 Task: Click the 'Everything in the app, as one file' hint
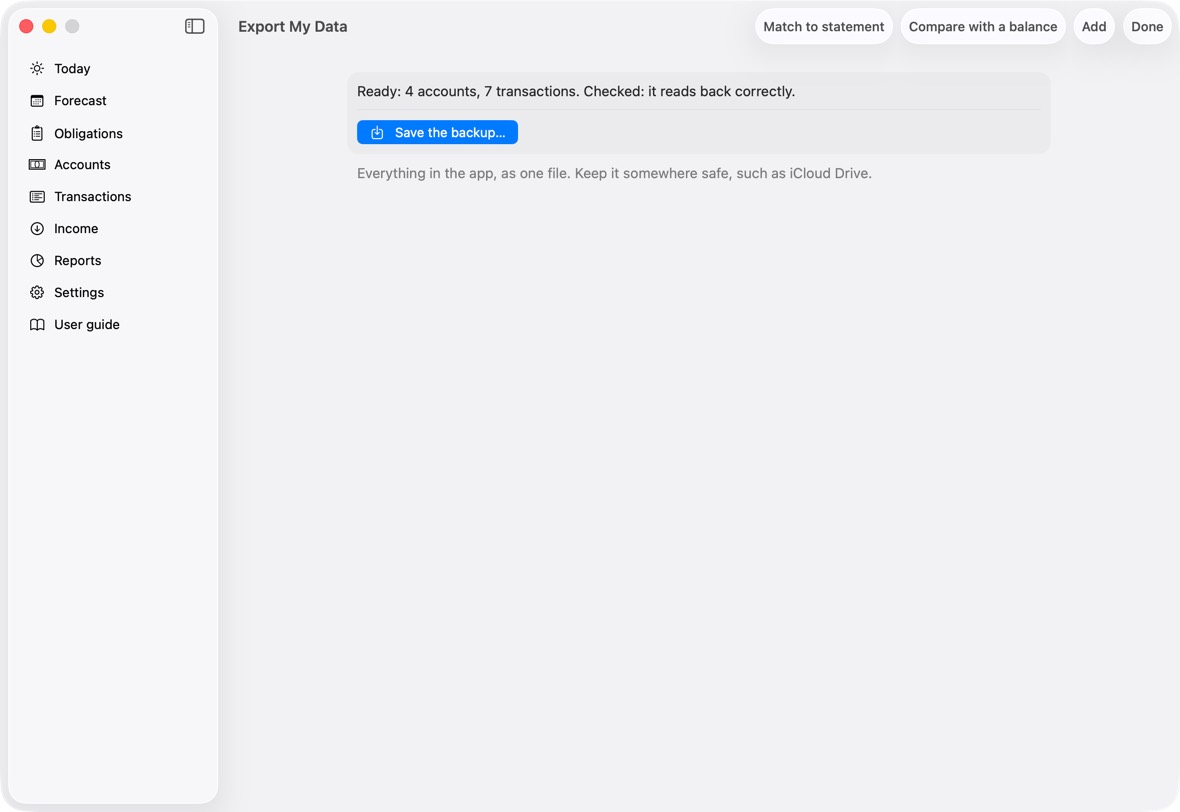614,173
